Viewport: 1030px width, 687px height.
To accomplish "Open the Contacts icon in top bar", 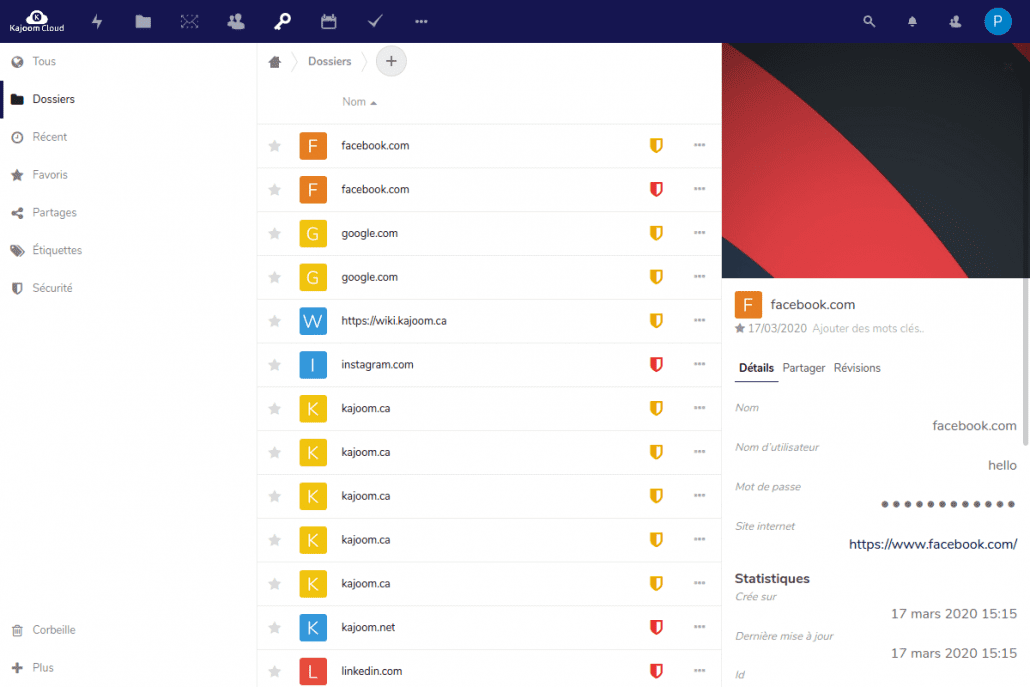I will pos(236,22).
